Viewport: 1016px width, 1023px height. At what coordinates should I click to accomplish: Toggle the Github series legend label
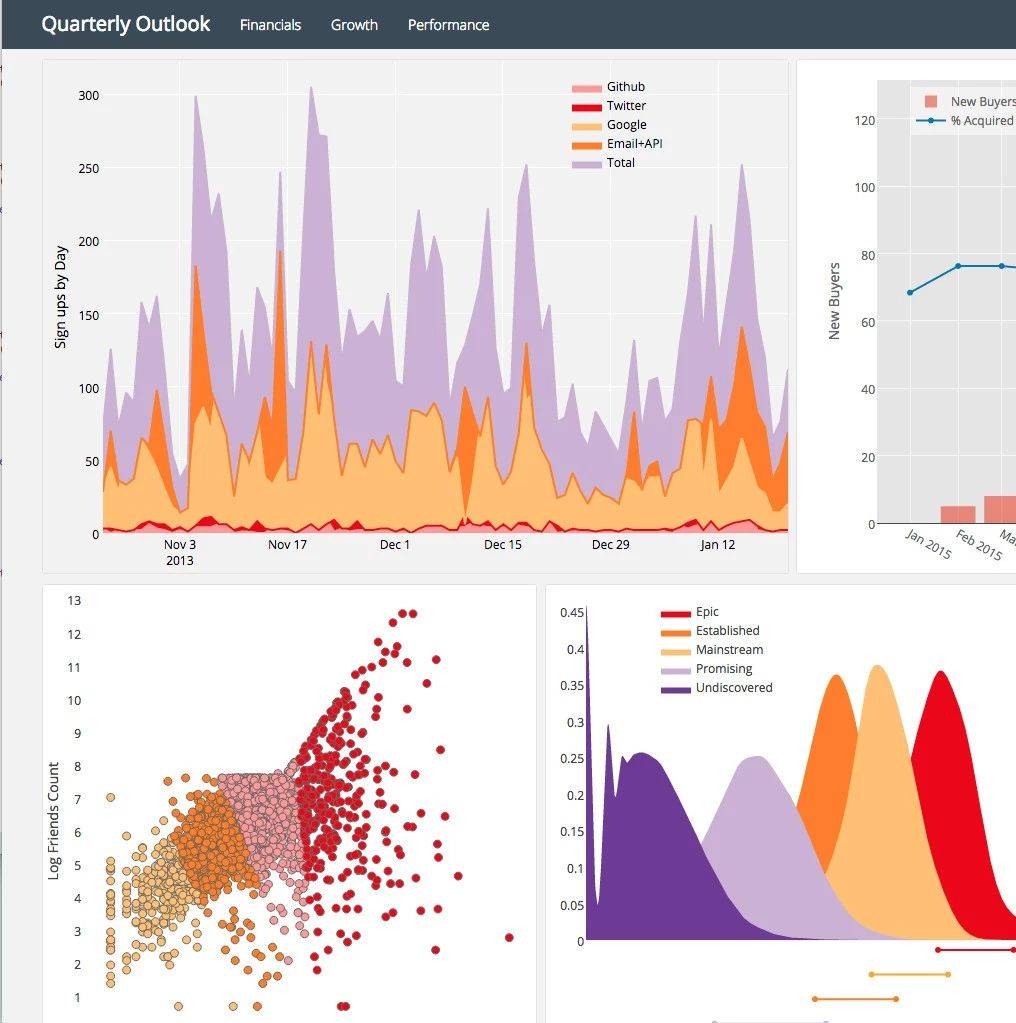tap(625, 87)
